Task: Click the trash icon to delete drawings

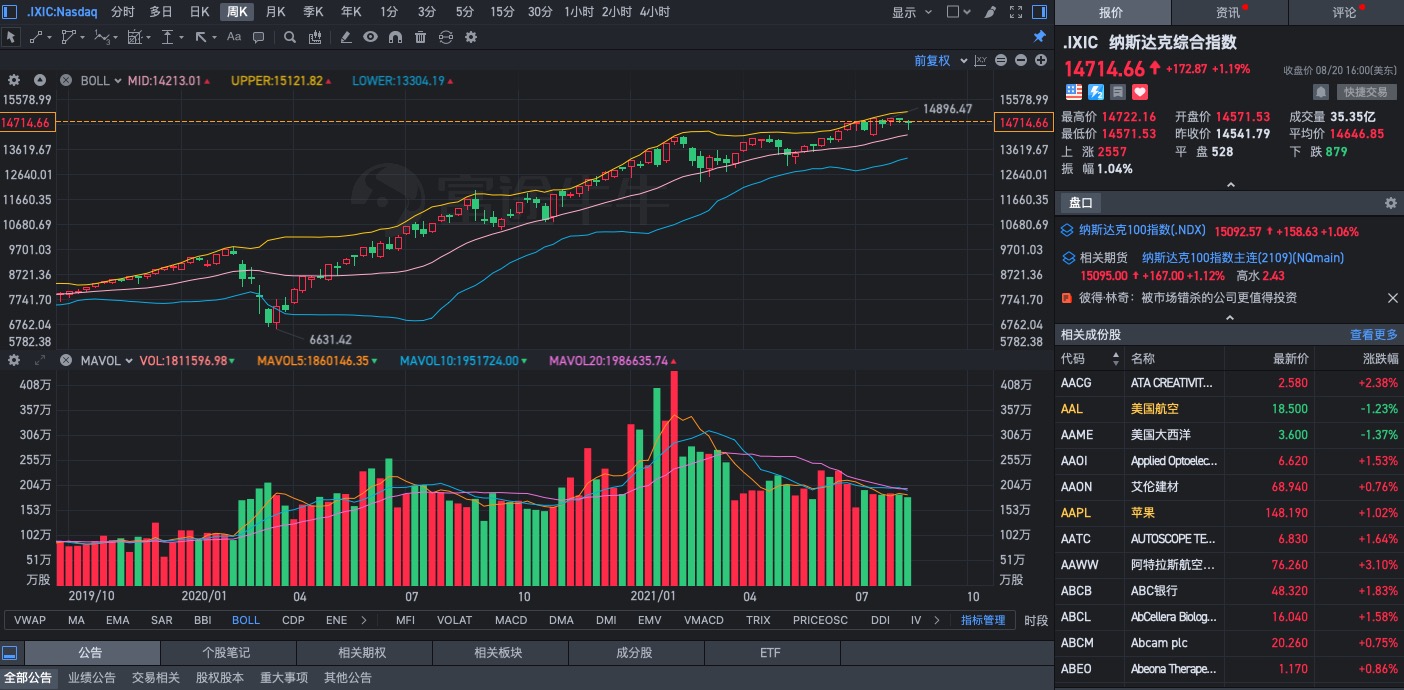Action: pyautogui.click(x=420, y=37)
